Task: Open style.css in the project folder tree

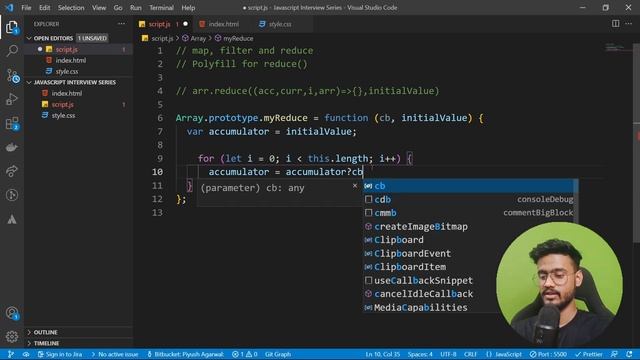Action: (x=78, y=116)
